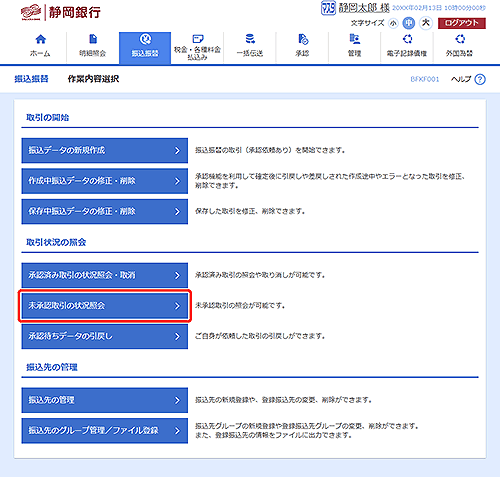Click chevron on 振込データの新規作成

[x=177, y=151]
